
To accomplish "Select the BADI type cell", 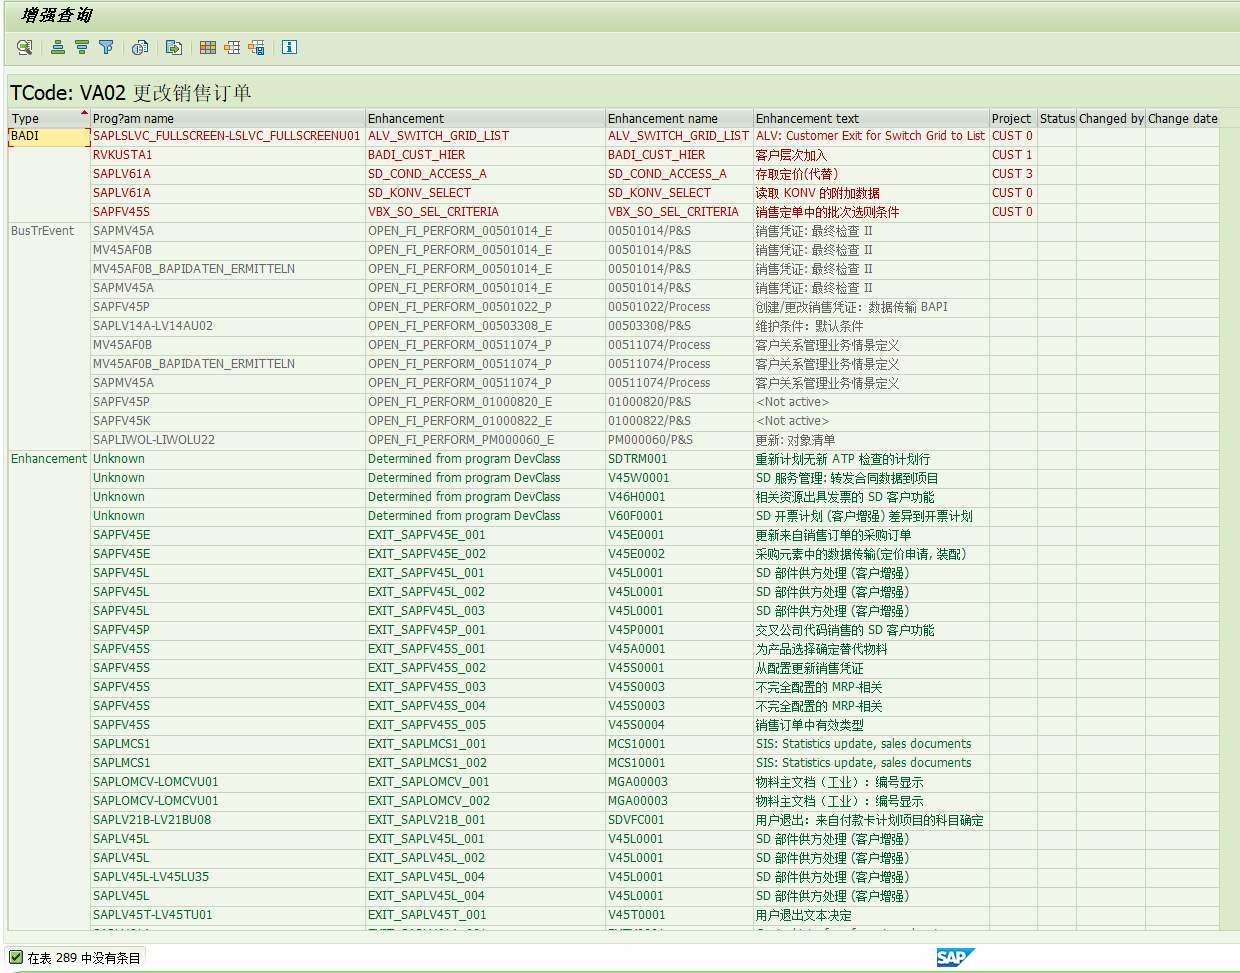I will [x=49, y=136].
